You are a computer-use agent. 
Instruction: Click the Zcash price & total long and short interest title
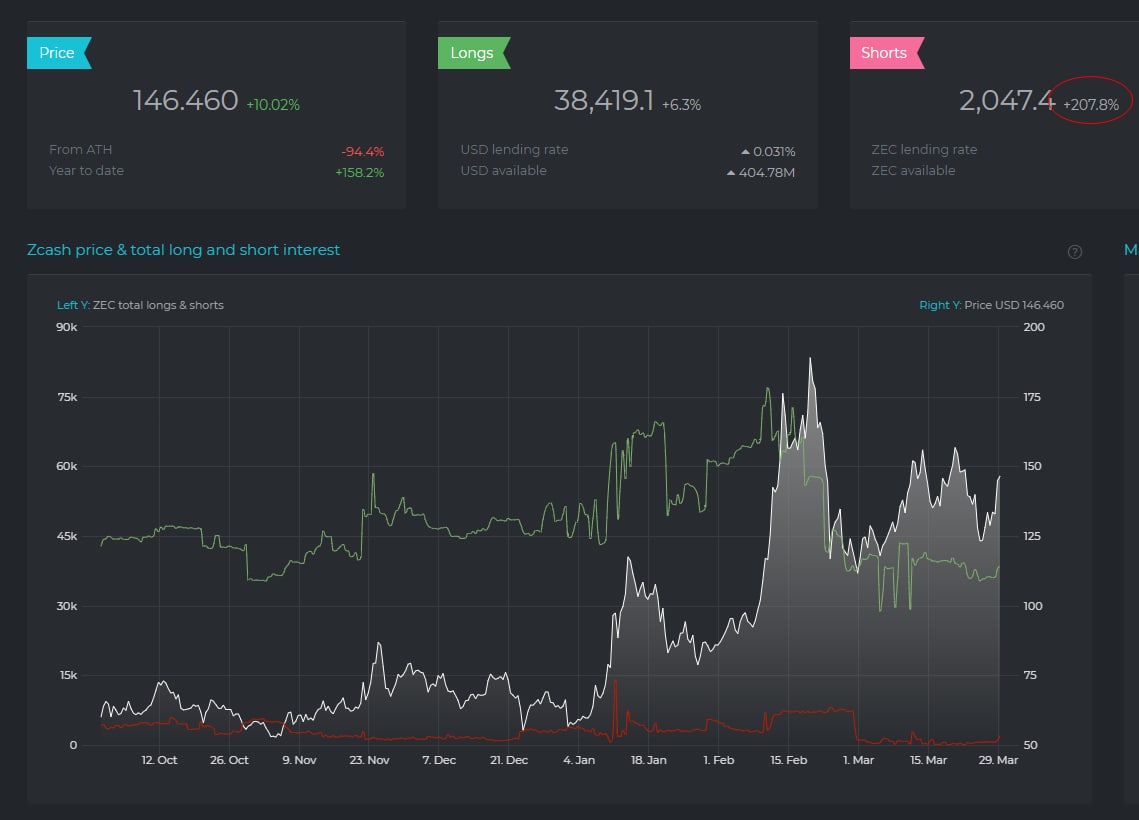point(183,250)
